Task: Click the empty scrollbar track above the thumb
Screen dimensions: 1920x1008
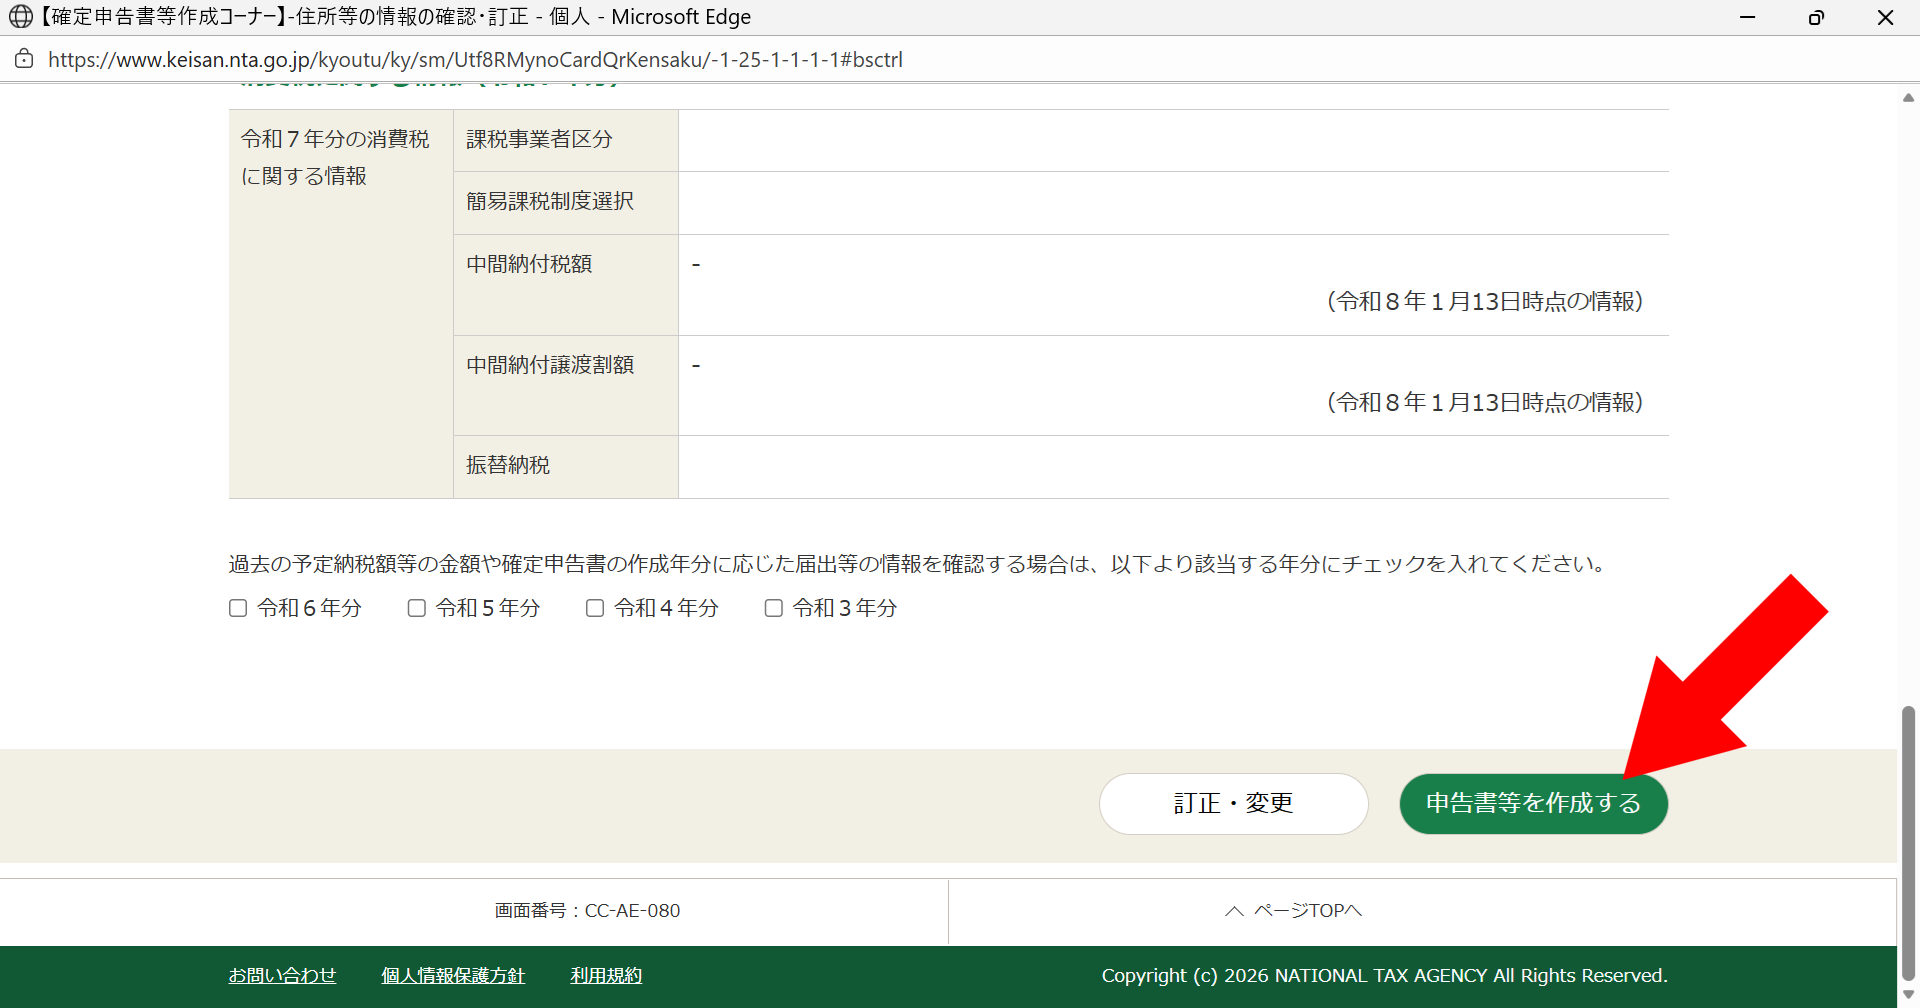Action: pyautogui.click(x=1908, y=400)
